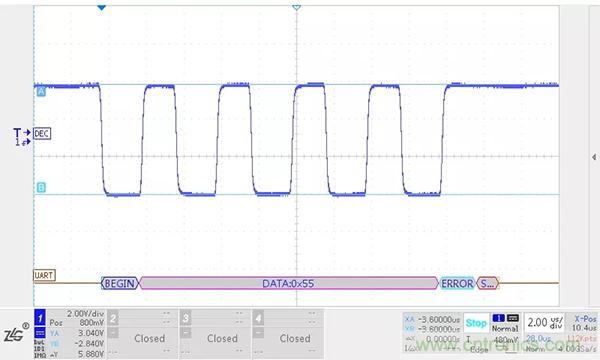Click the channel 1 DC coupling icon

coord(40,333)
